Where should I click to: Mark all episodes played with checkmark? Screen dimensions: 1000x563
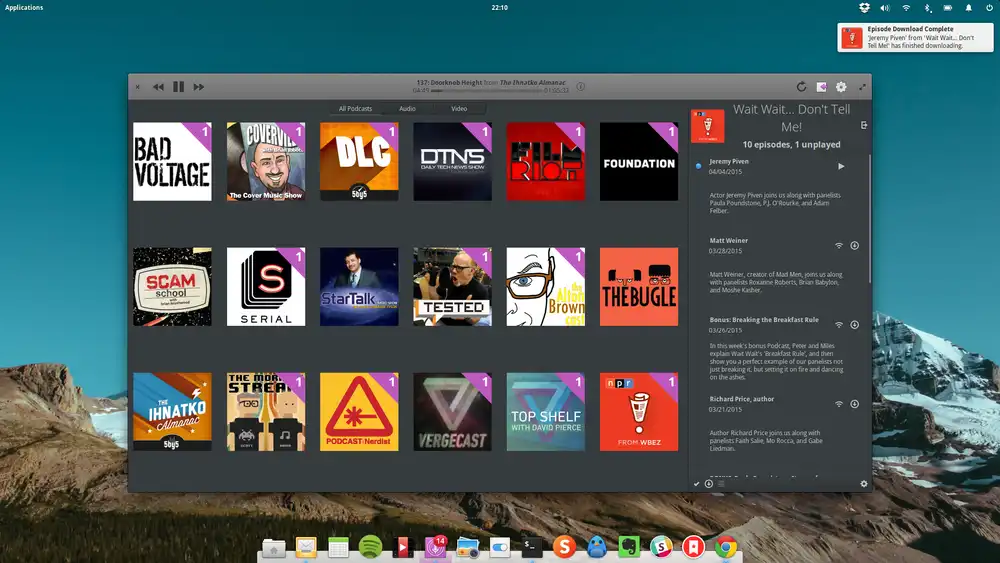click(696, 484)
